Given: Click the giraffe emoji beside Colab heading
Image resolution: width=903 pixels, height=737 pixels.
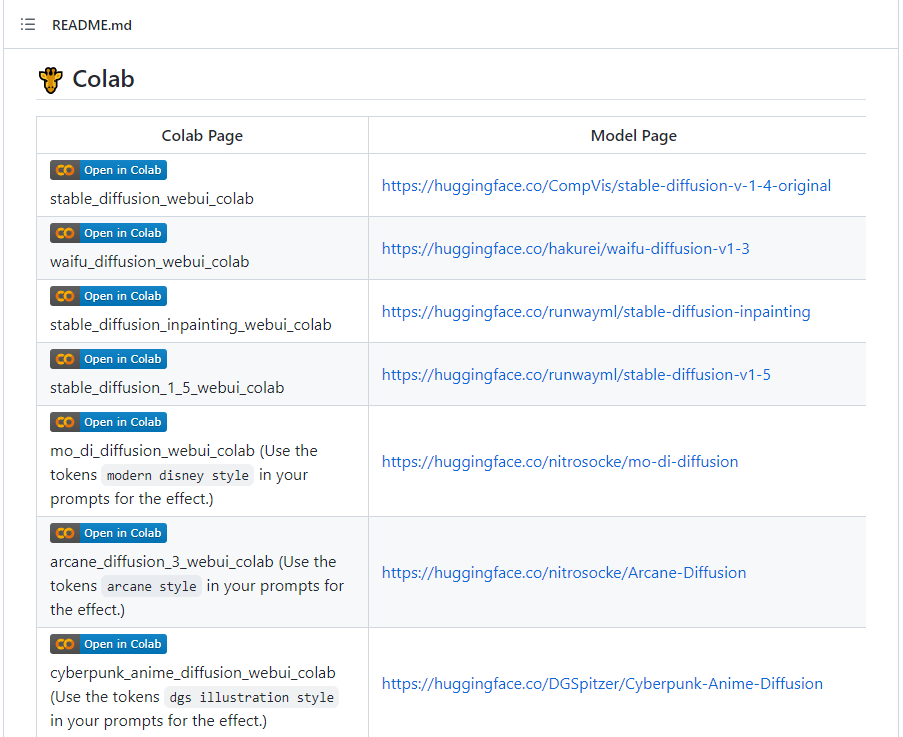Looking at the screenshot, I should (x=51, y=79).
